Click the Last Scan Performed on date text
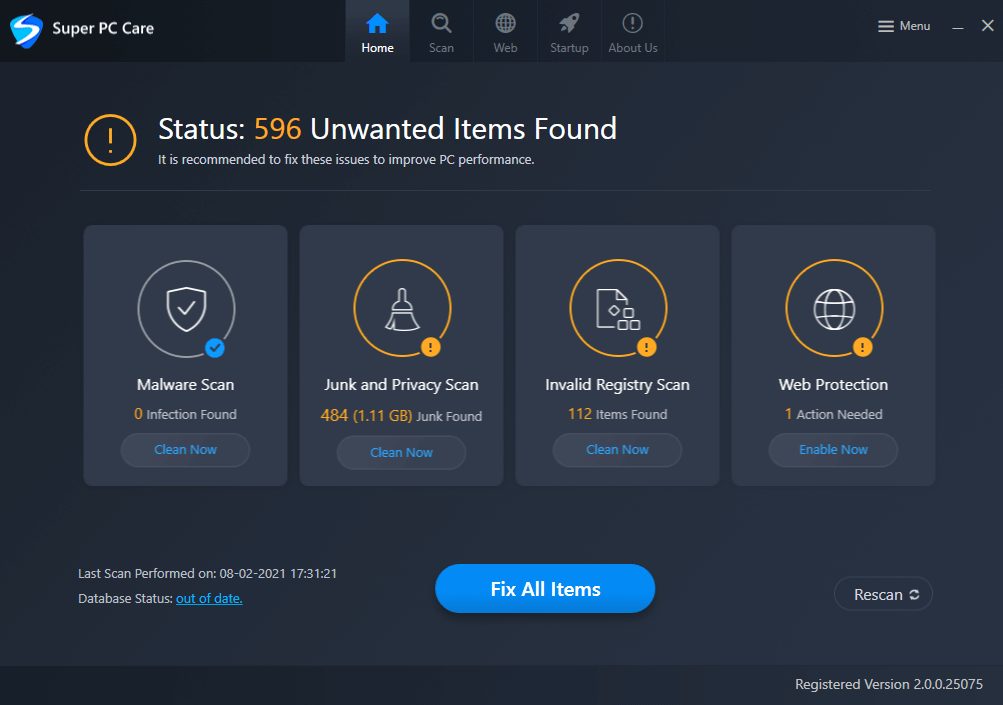 coord(207,574)
